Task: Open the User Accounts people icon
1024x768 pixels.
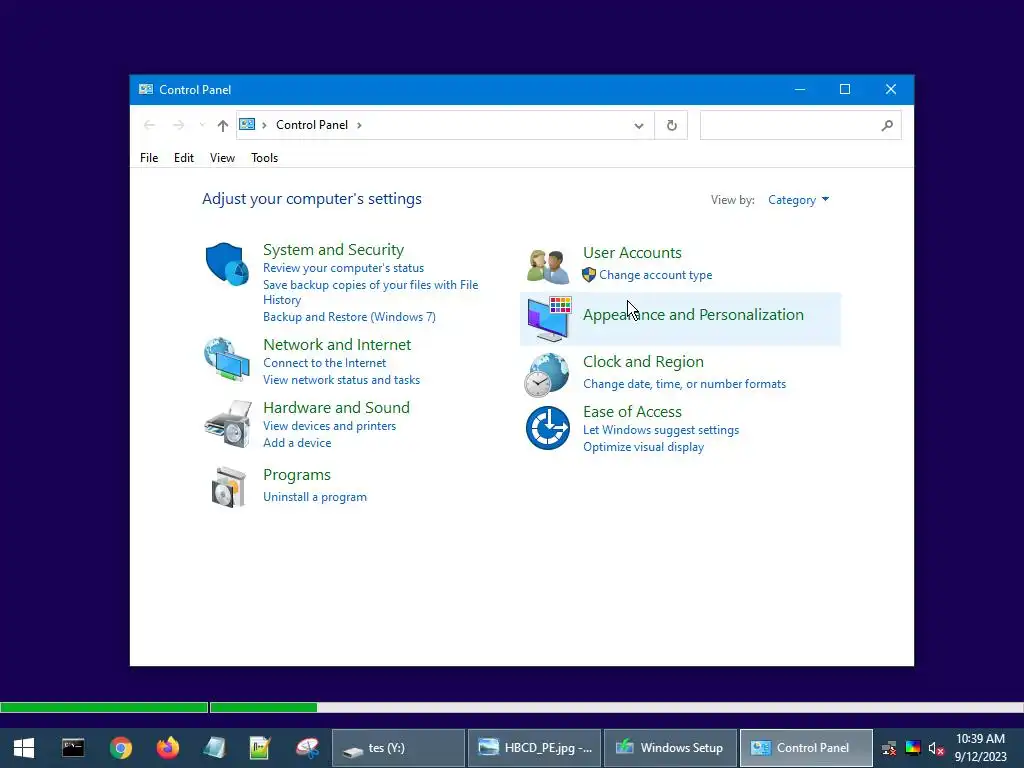Action: pyautogui.click(x=548, y=266)
